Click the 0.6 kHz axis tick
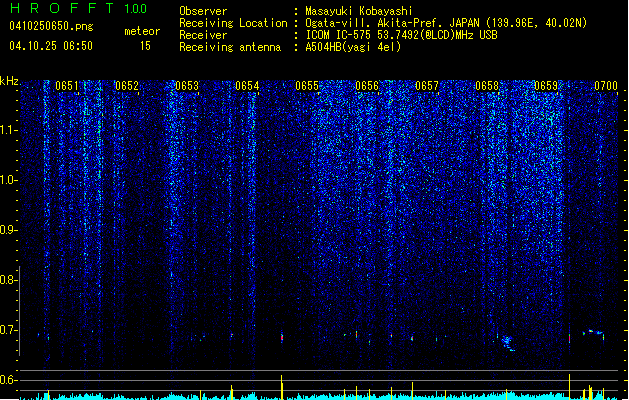The height and width of the screenshot is (400, 629). 8,380
